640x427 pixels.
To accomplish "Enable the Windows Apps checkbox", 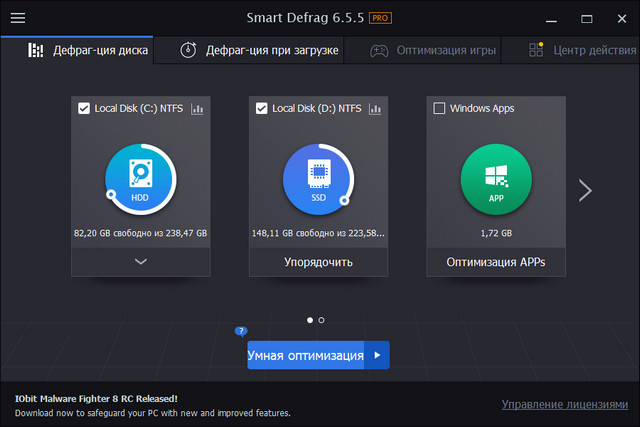I will point(440,108).
